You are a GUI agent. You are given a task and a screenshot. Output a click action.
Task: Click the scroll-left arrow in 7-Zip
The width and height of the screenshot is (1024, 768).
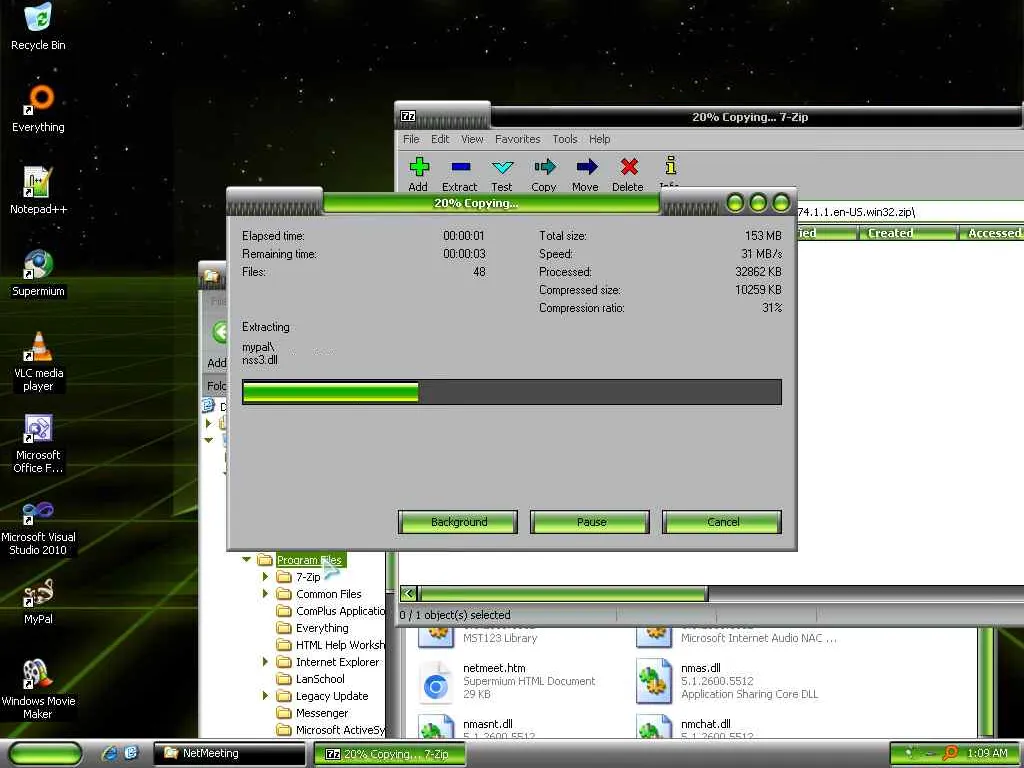(409, 594)
